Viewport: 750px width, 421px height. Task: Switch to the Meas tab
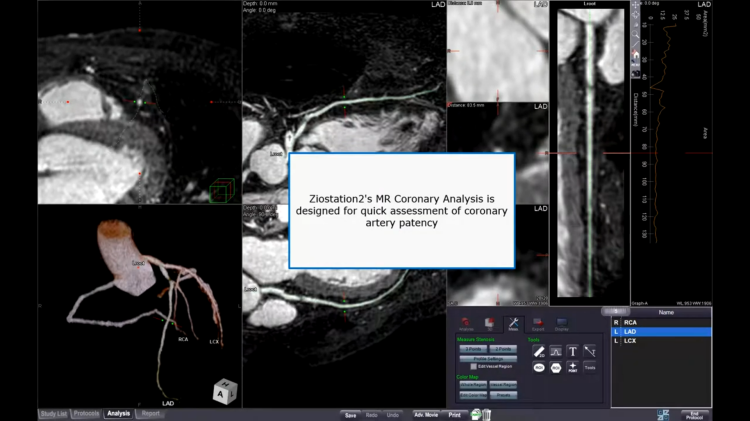tap(513, 324)
